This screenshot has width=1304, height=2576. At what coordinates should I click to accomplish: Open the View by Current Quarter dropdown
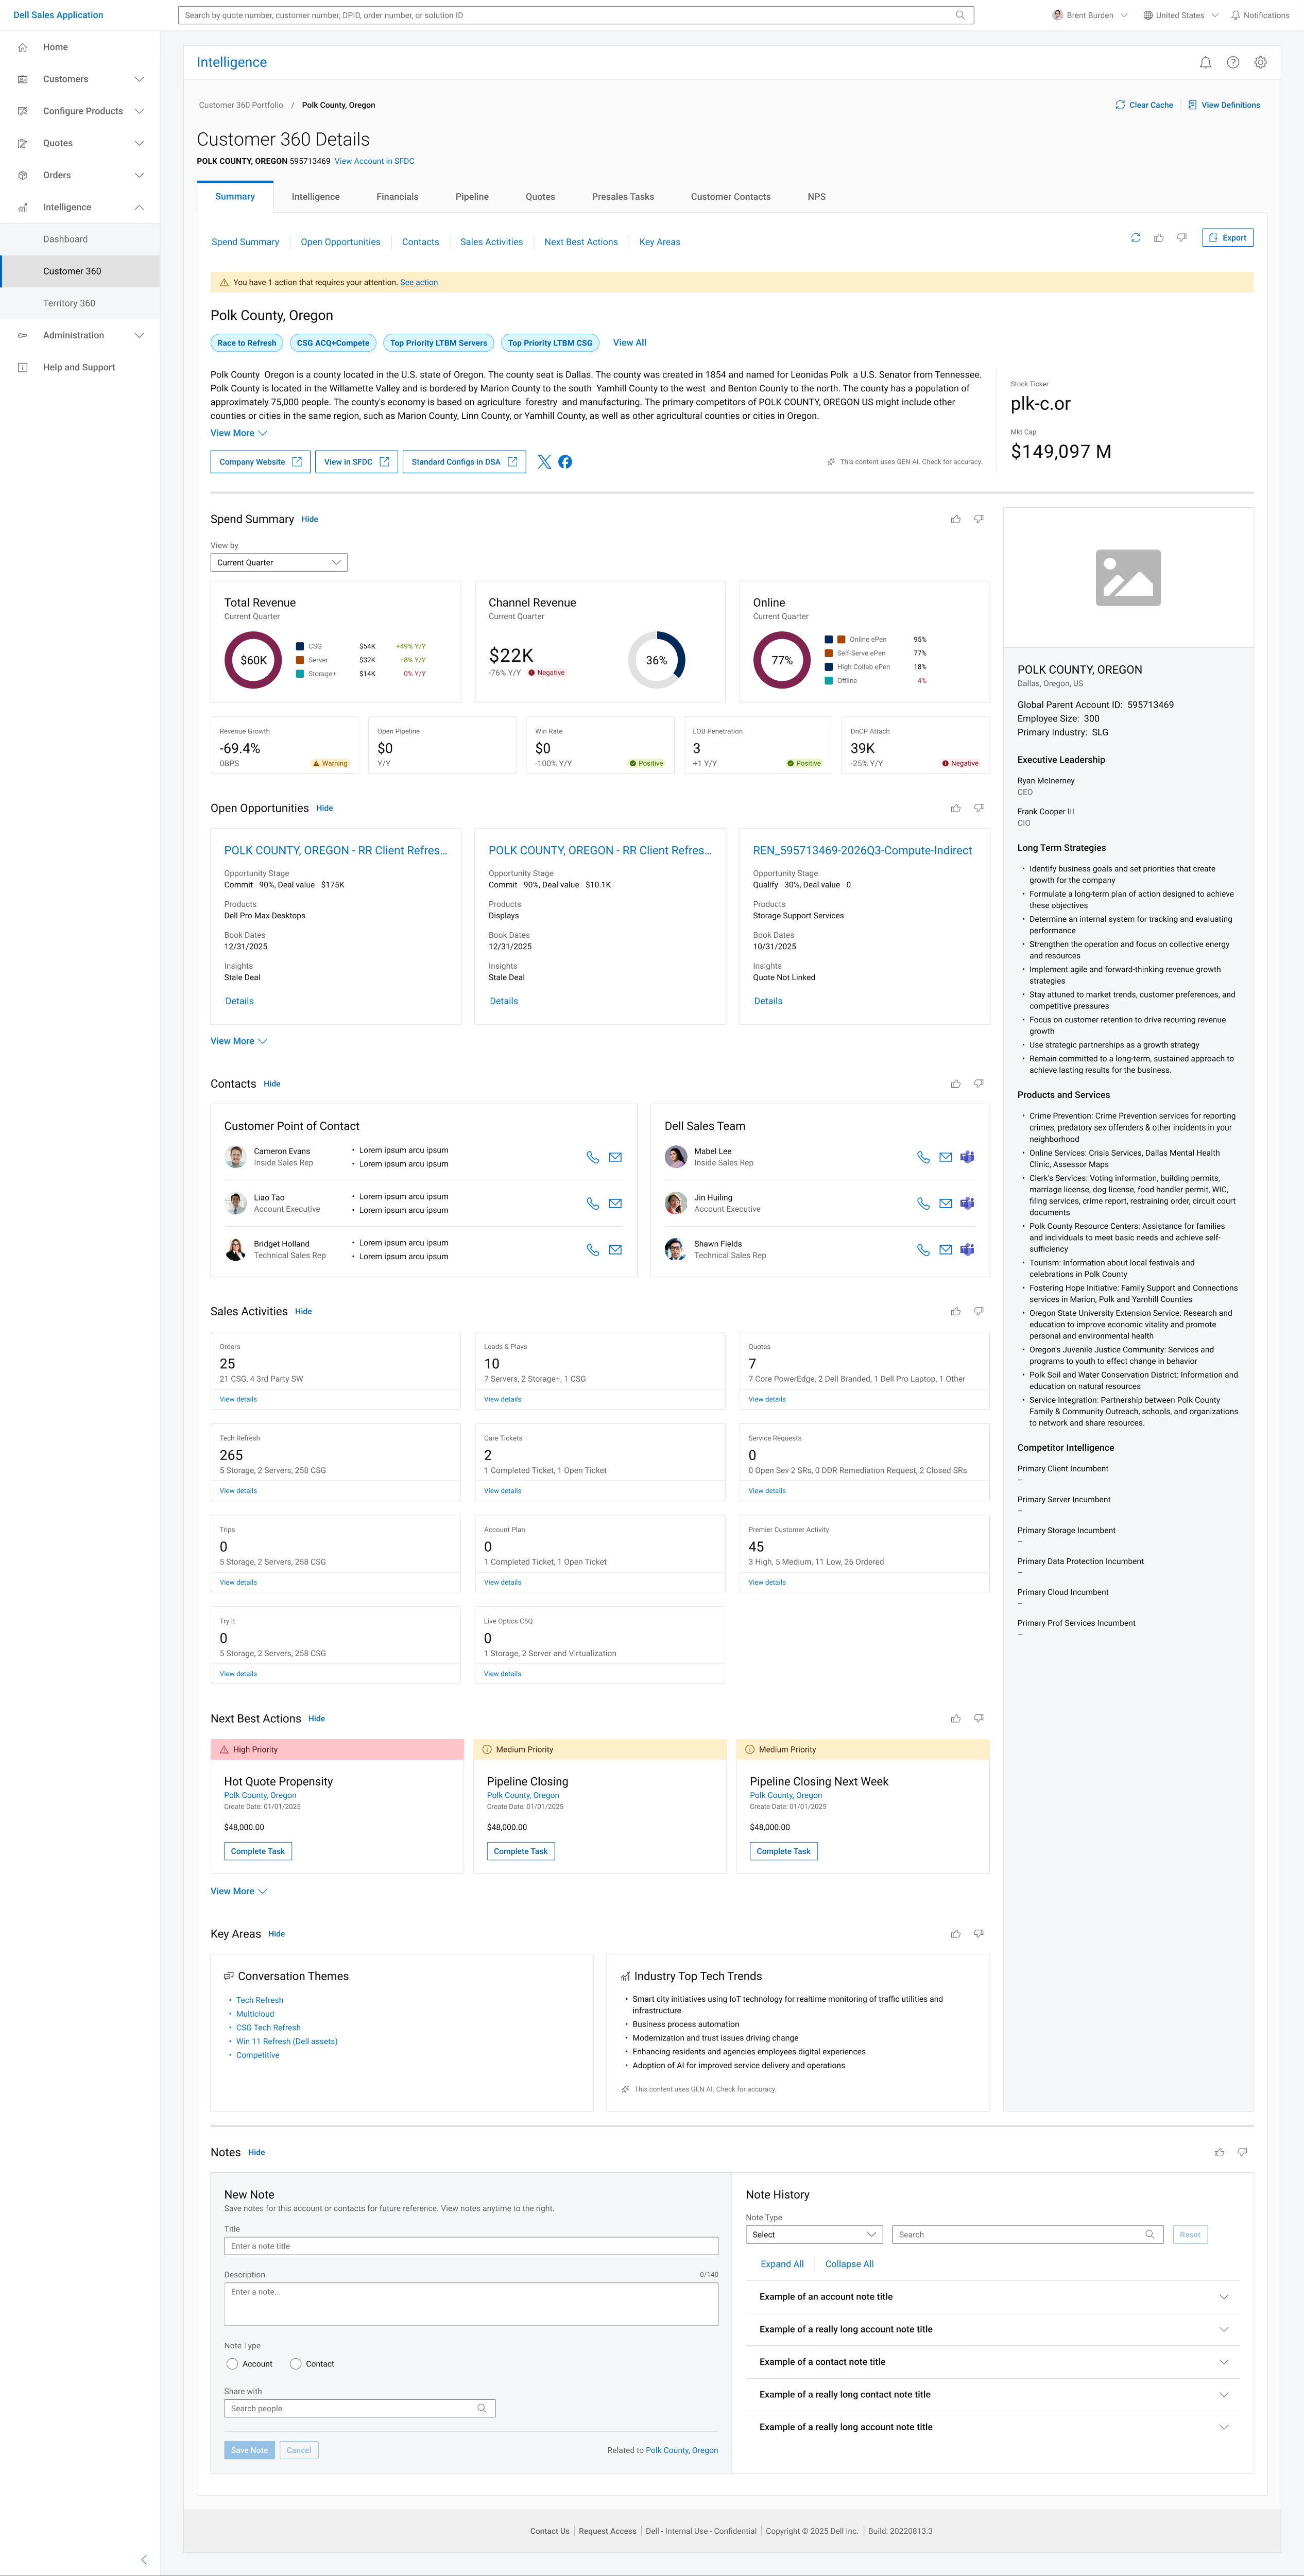[279, 563]
